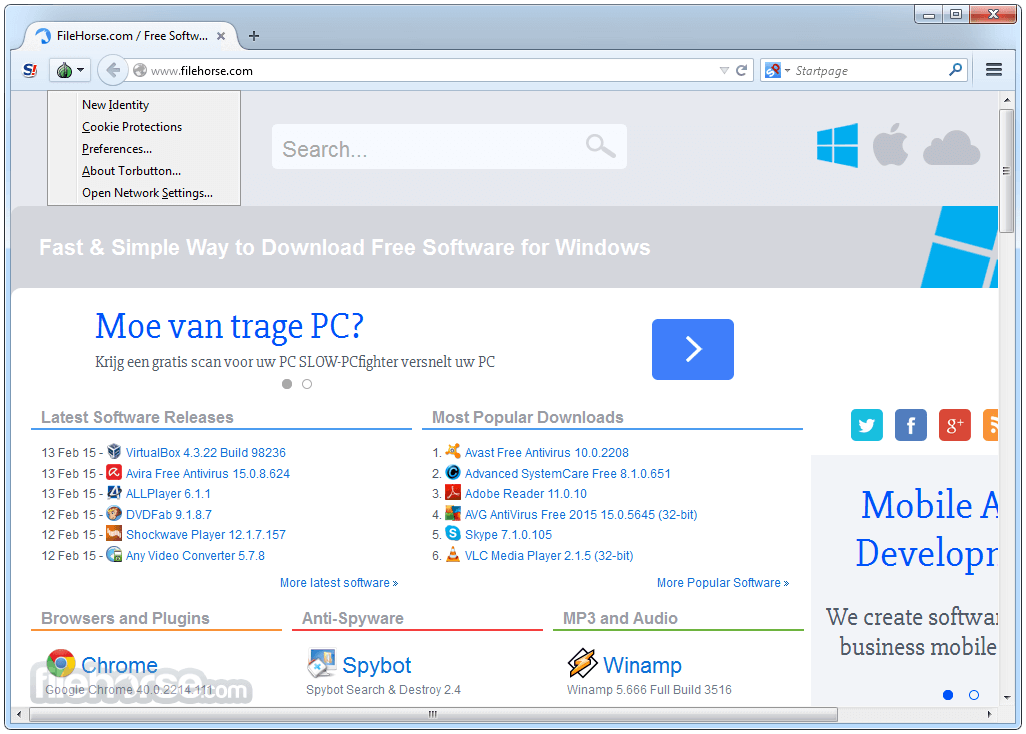The image size is (1026, 734).
Task: Open AVG AntiVirus Free 2015 link
Action: pos(580,515)
